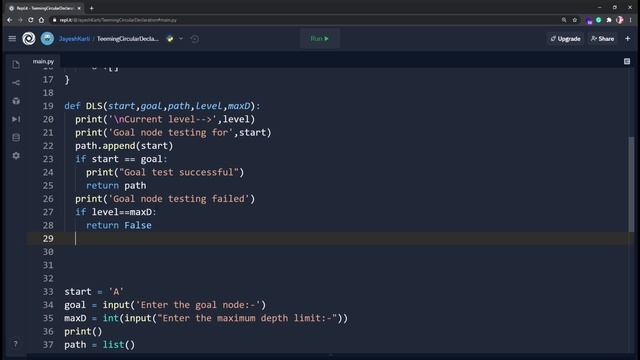Click the zoom magnifier in address bar
The width and height of the screenshot is (640, 360).
click(564, 20)
